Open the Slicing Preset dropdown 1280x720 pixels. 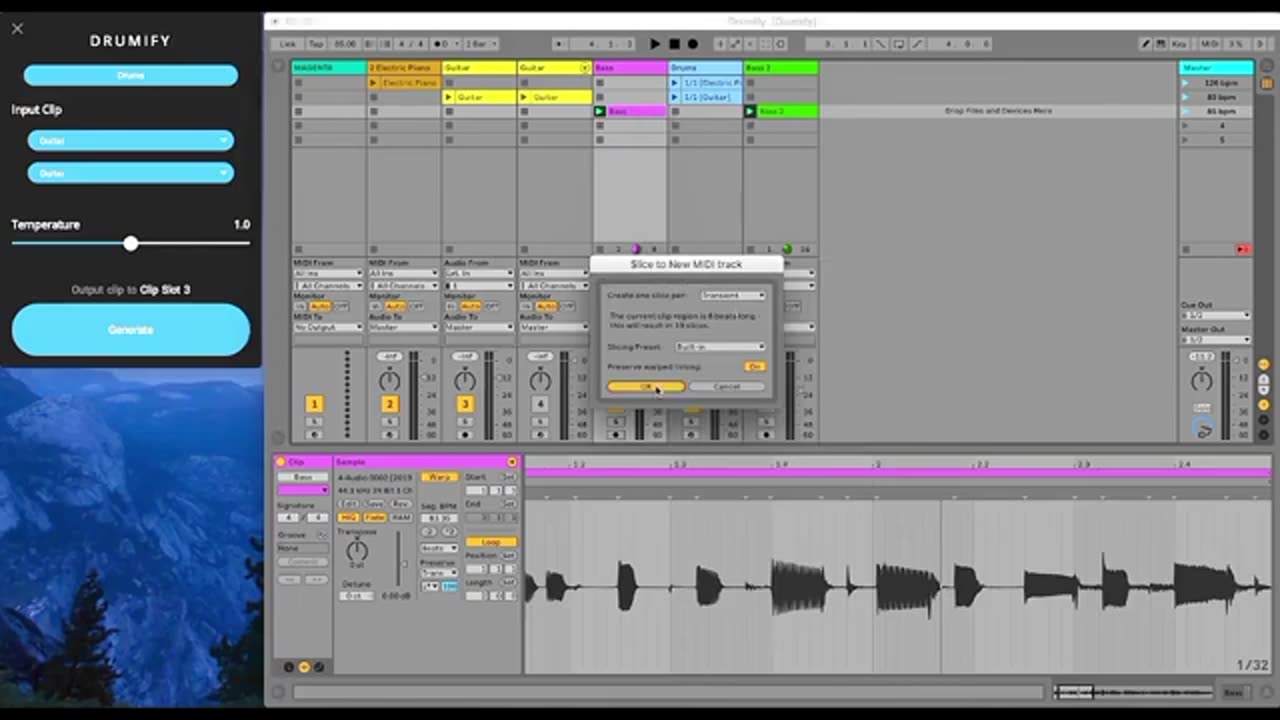[x=720, y=347]
